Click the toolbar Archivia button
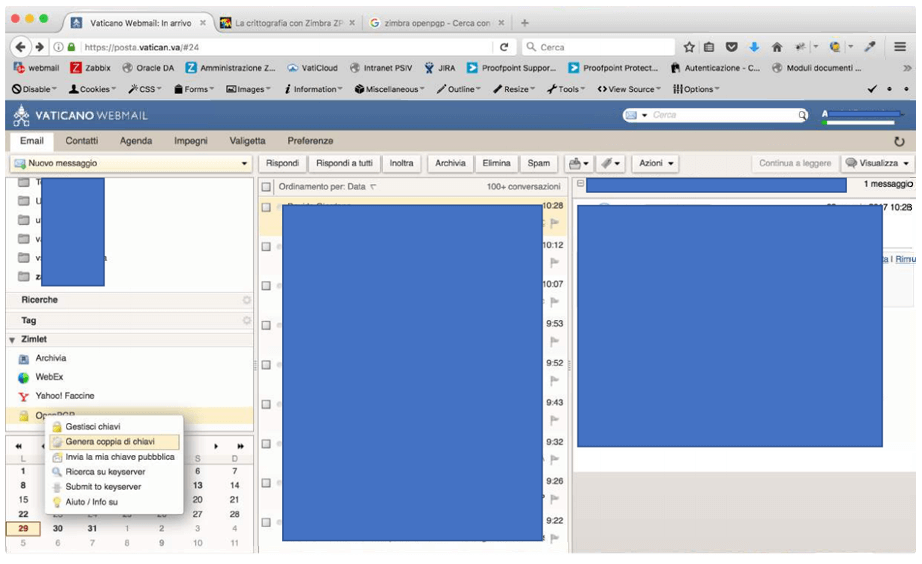The height and width of the screenshot is (564, 922). pos(450,163)
